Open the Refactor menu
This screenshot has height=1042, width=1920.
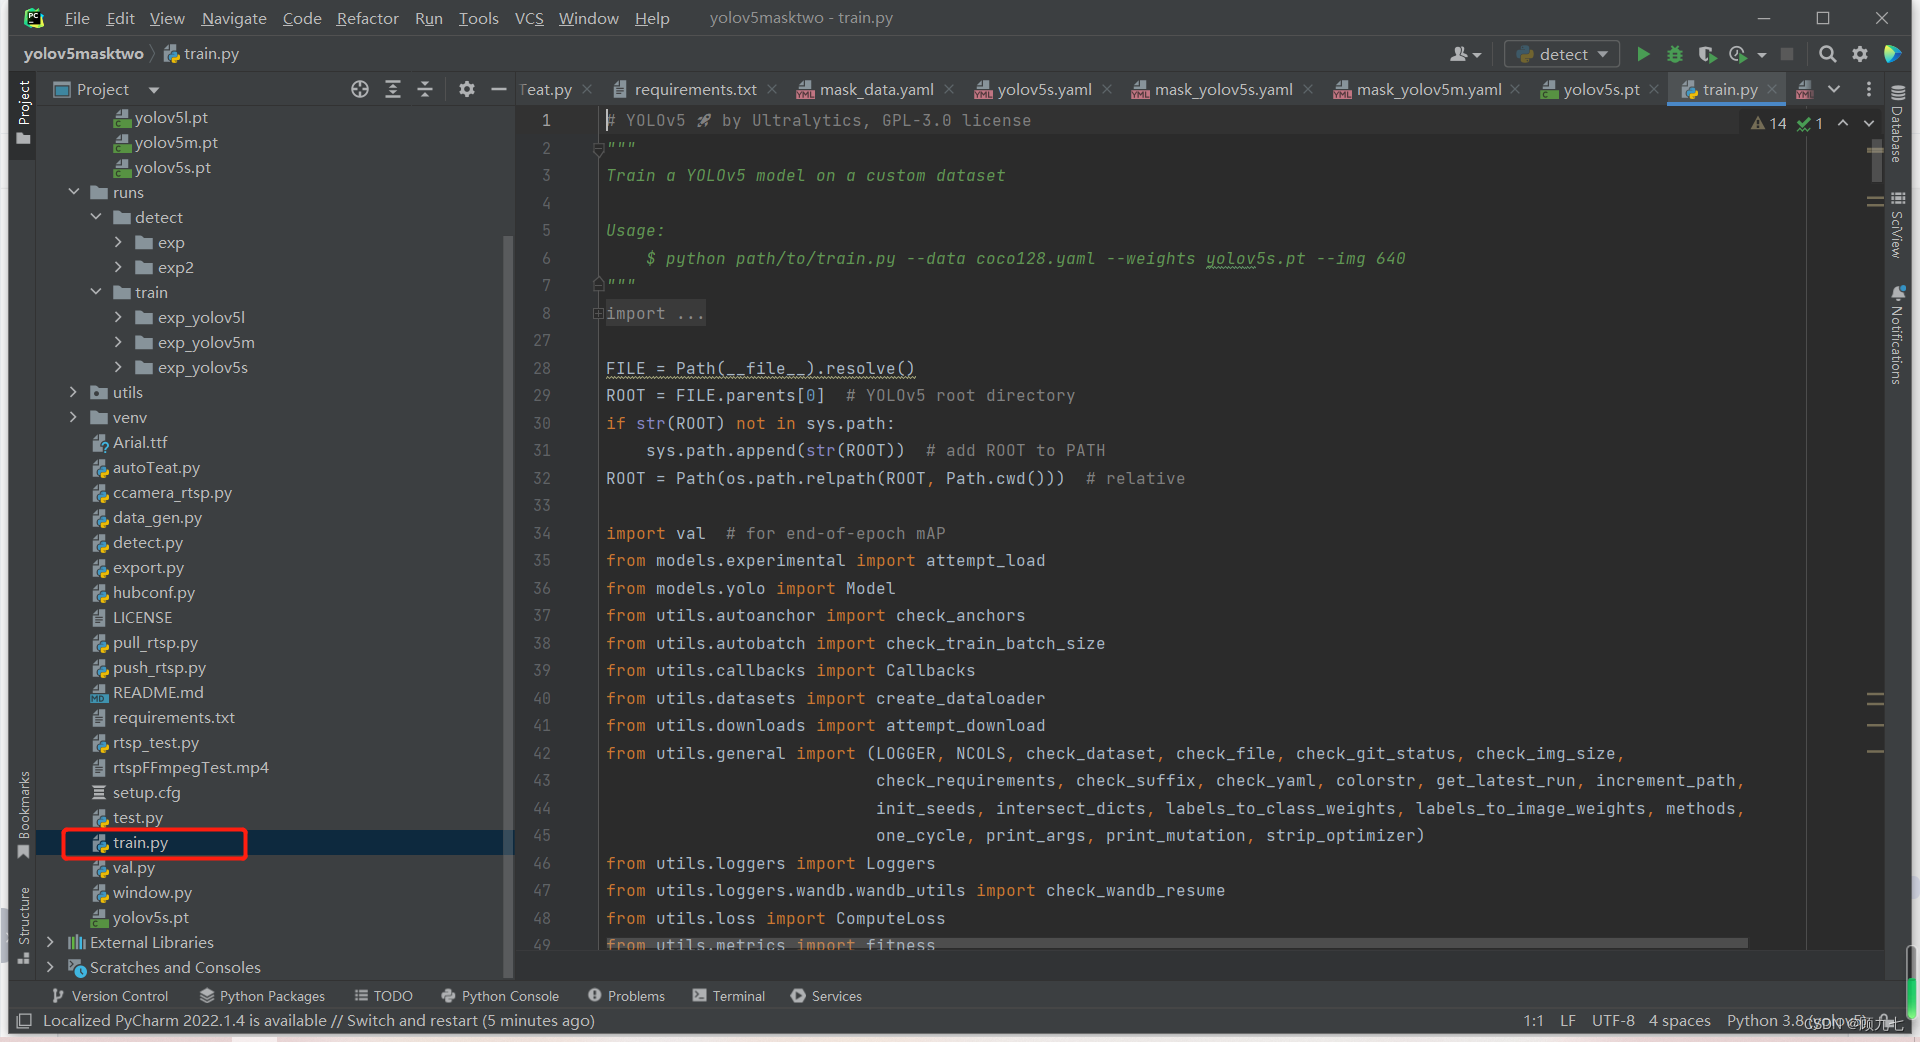367,18
